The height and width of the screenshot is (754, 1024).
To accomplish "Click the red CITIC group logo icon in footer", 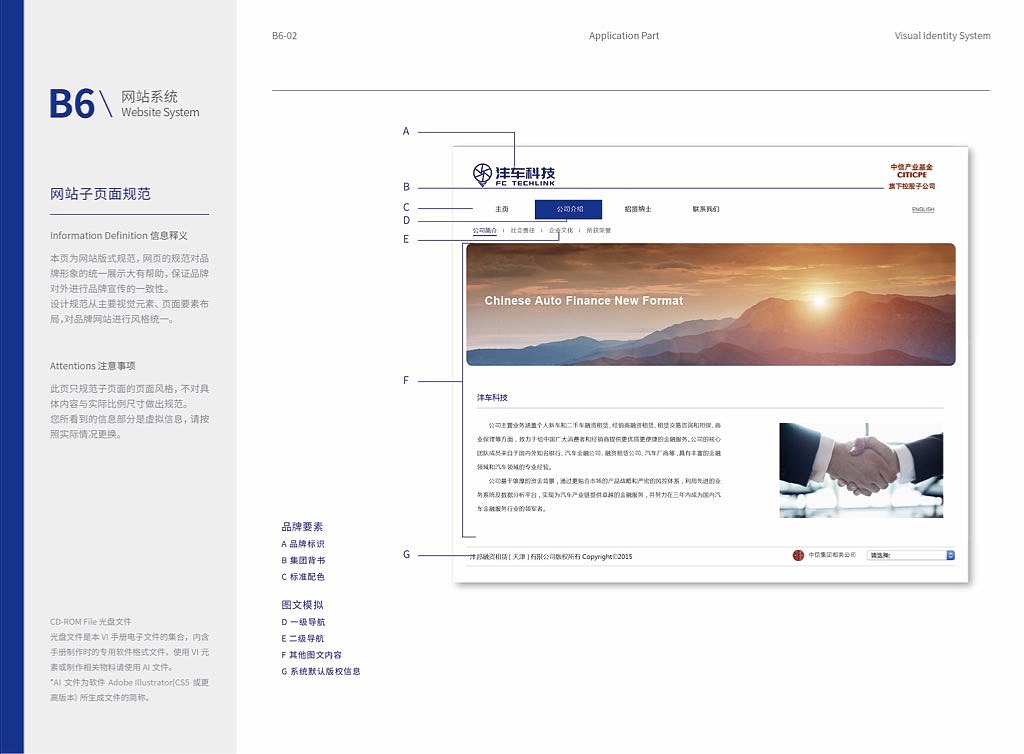I will tap(799, 554).
